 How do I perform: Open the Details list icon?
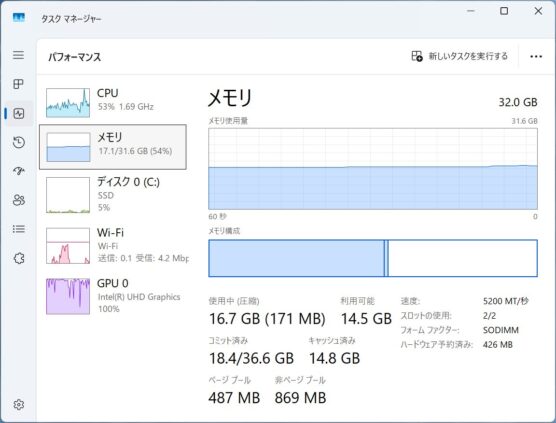coord(18,229)
